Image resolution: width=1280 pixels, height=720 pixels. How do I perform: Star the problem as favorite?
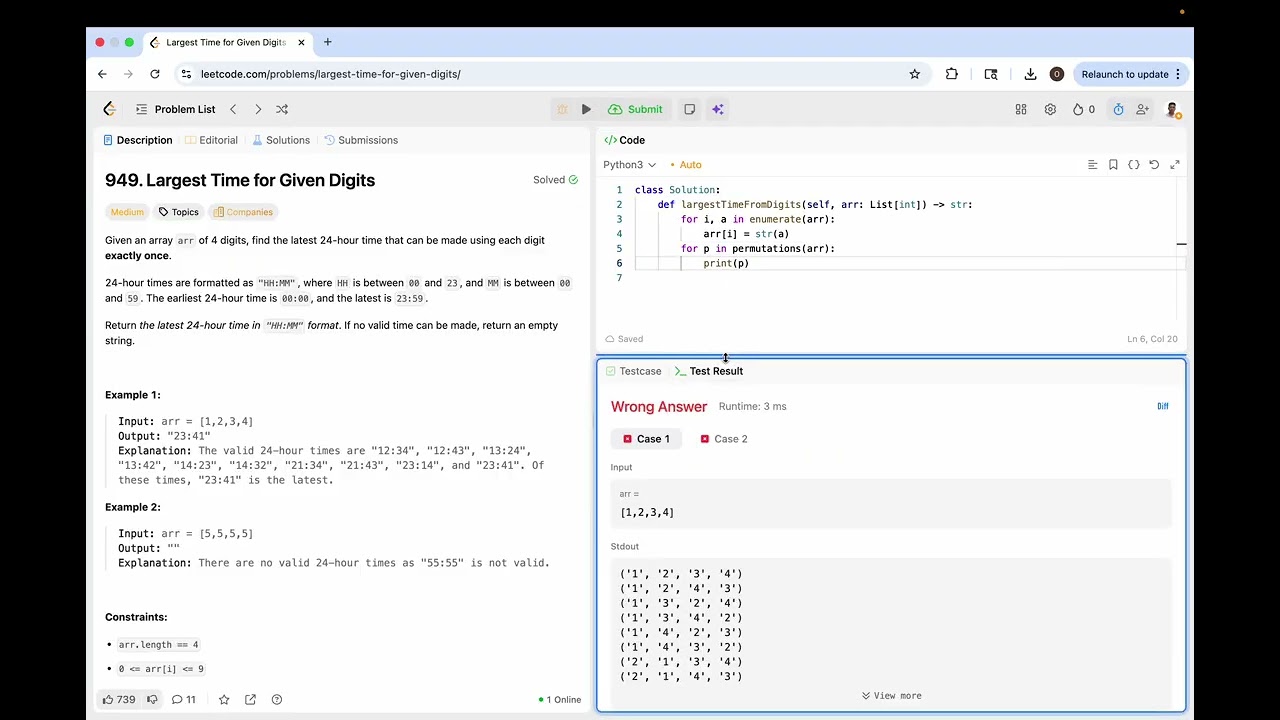click(224, 700)
